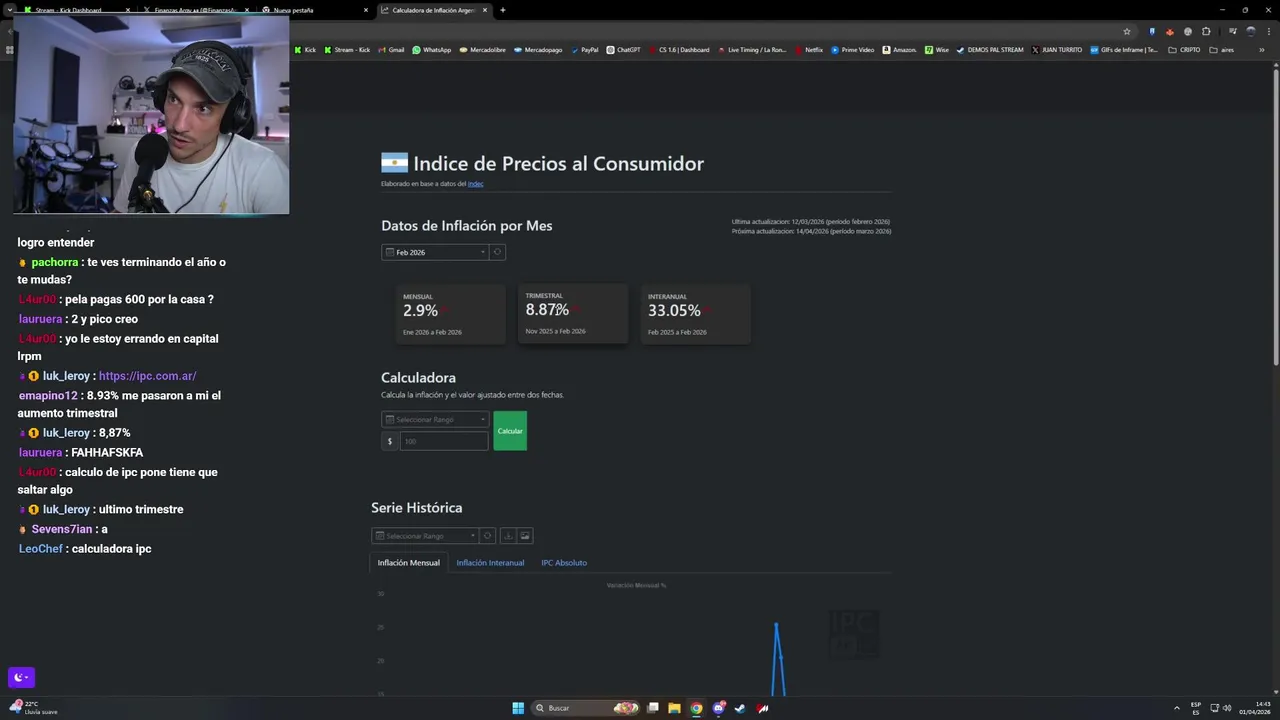The height and width of the screenshot is (720, 1280).
Task: Open the Windows Start menu
Action: [518, 708]
